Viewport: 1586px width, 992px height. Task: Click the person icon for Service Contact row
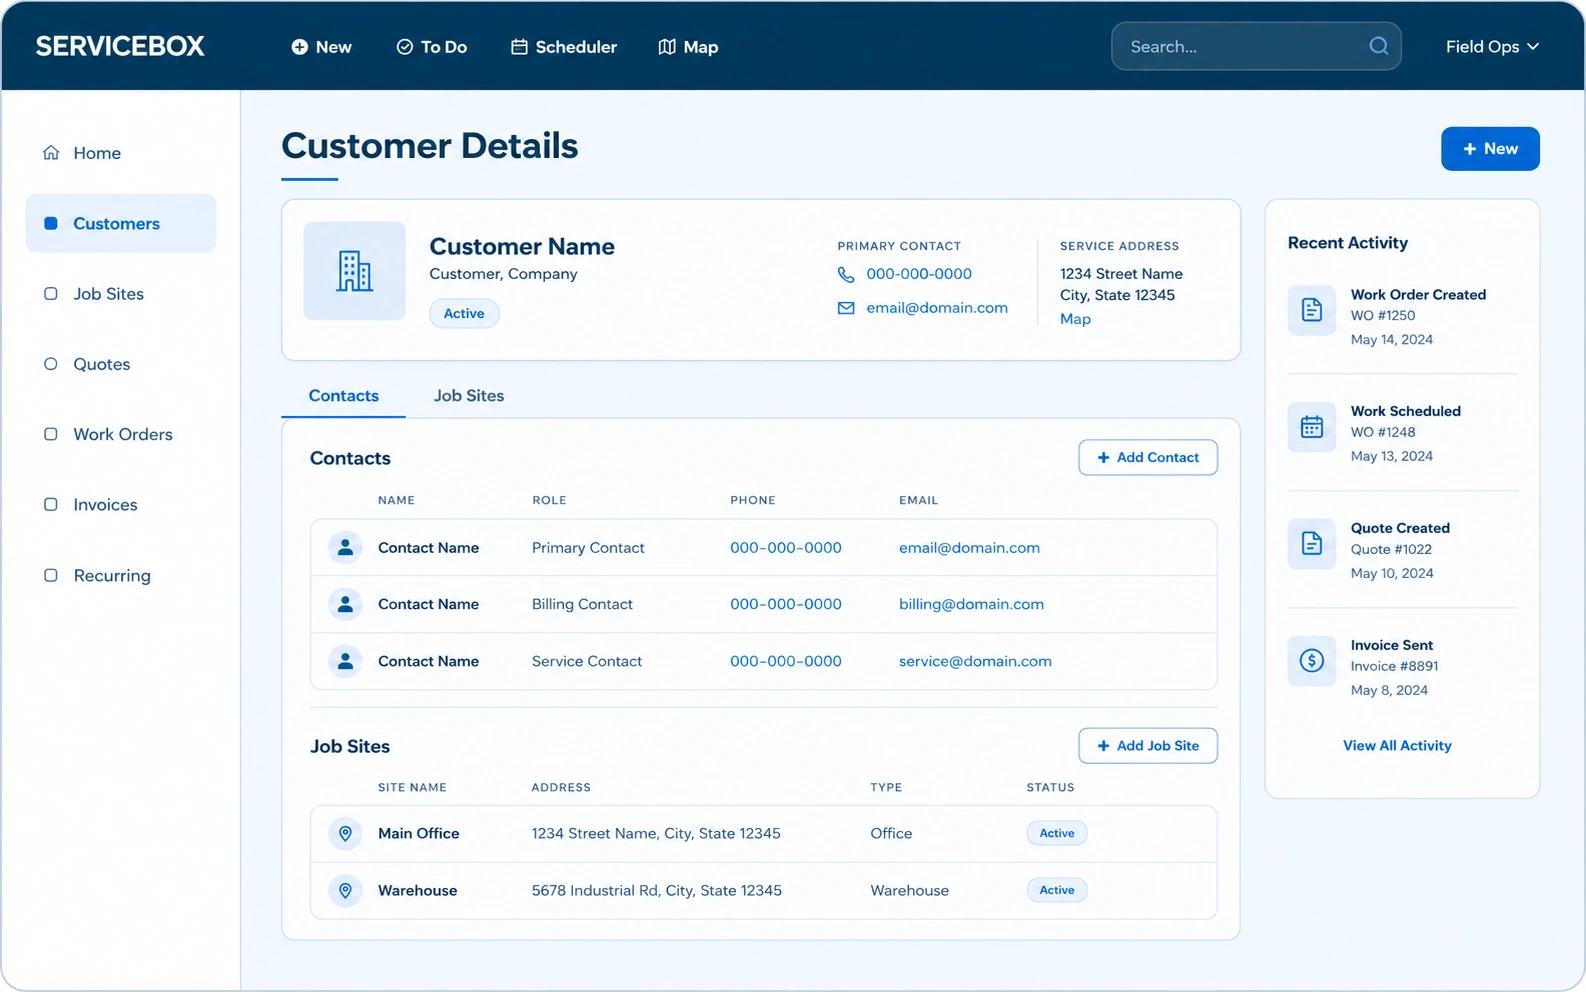pos(345,661)
